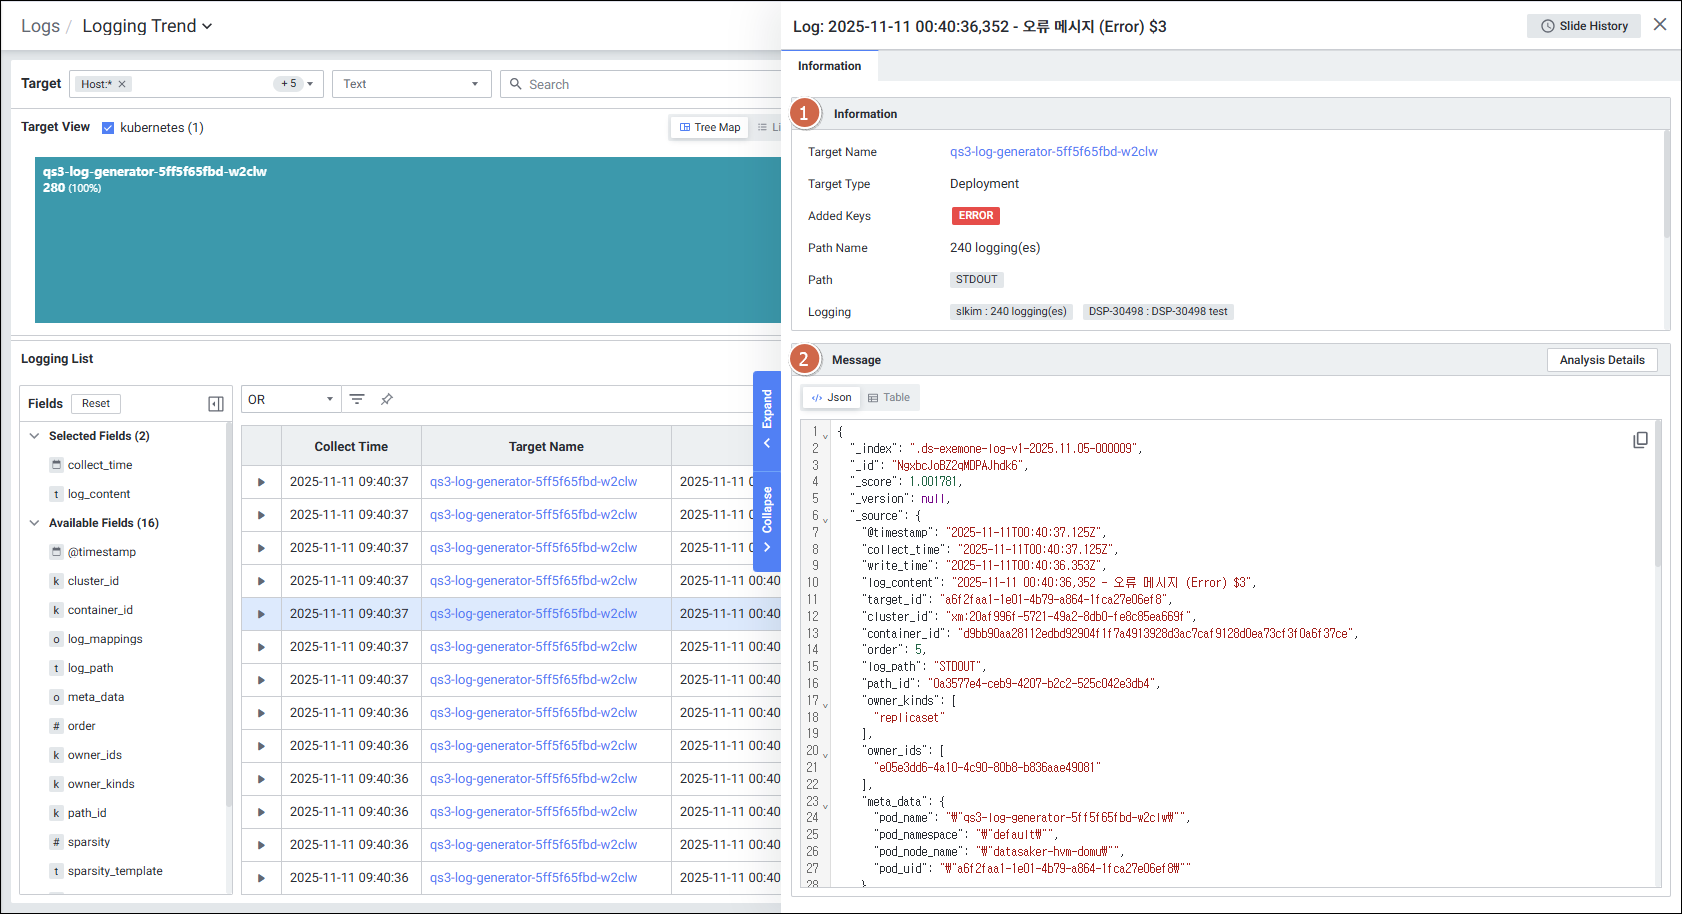The width and height of the screenshot is (1682, 914).
Task: Collapse the Fields panel with sidebar icon
Action: click(x=216, y=404)
